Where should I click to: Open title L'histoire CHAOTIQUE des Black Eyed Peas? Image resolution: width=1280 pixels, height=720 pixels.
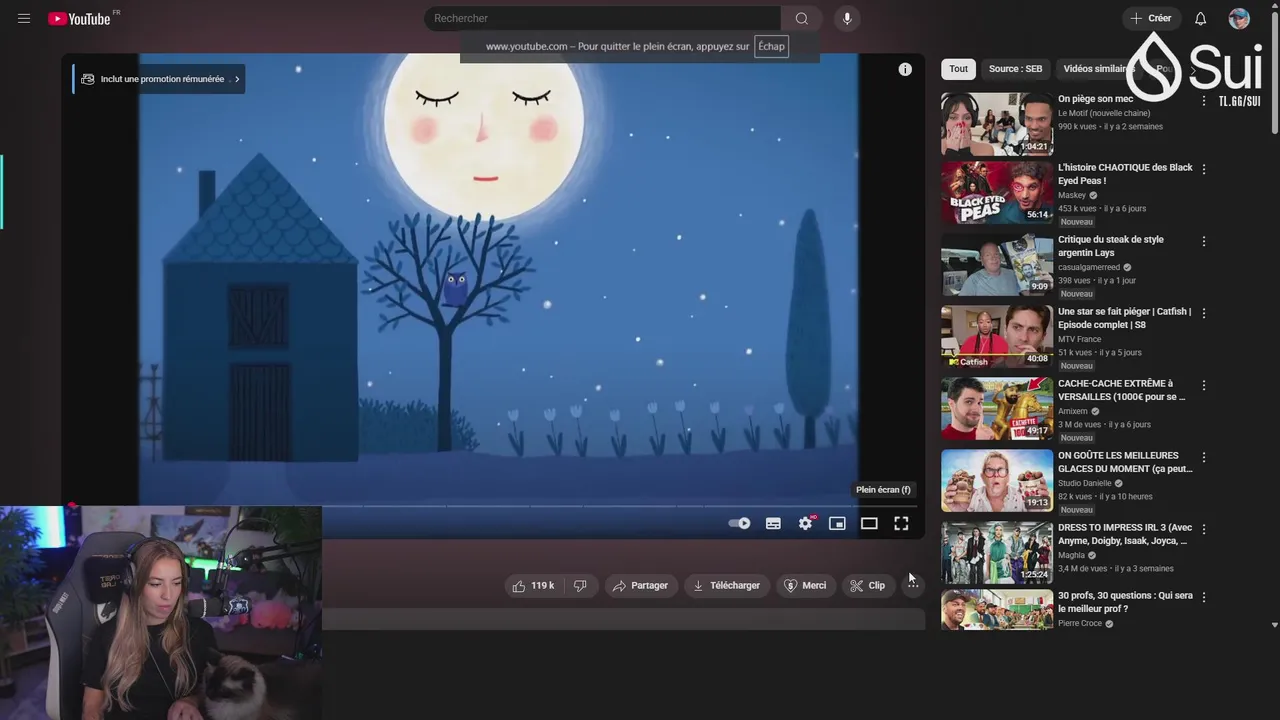1125,174
